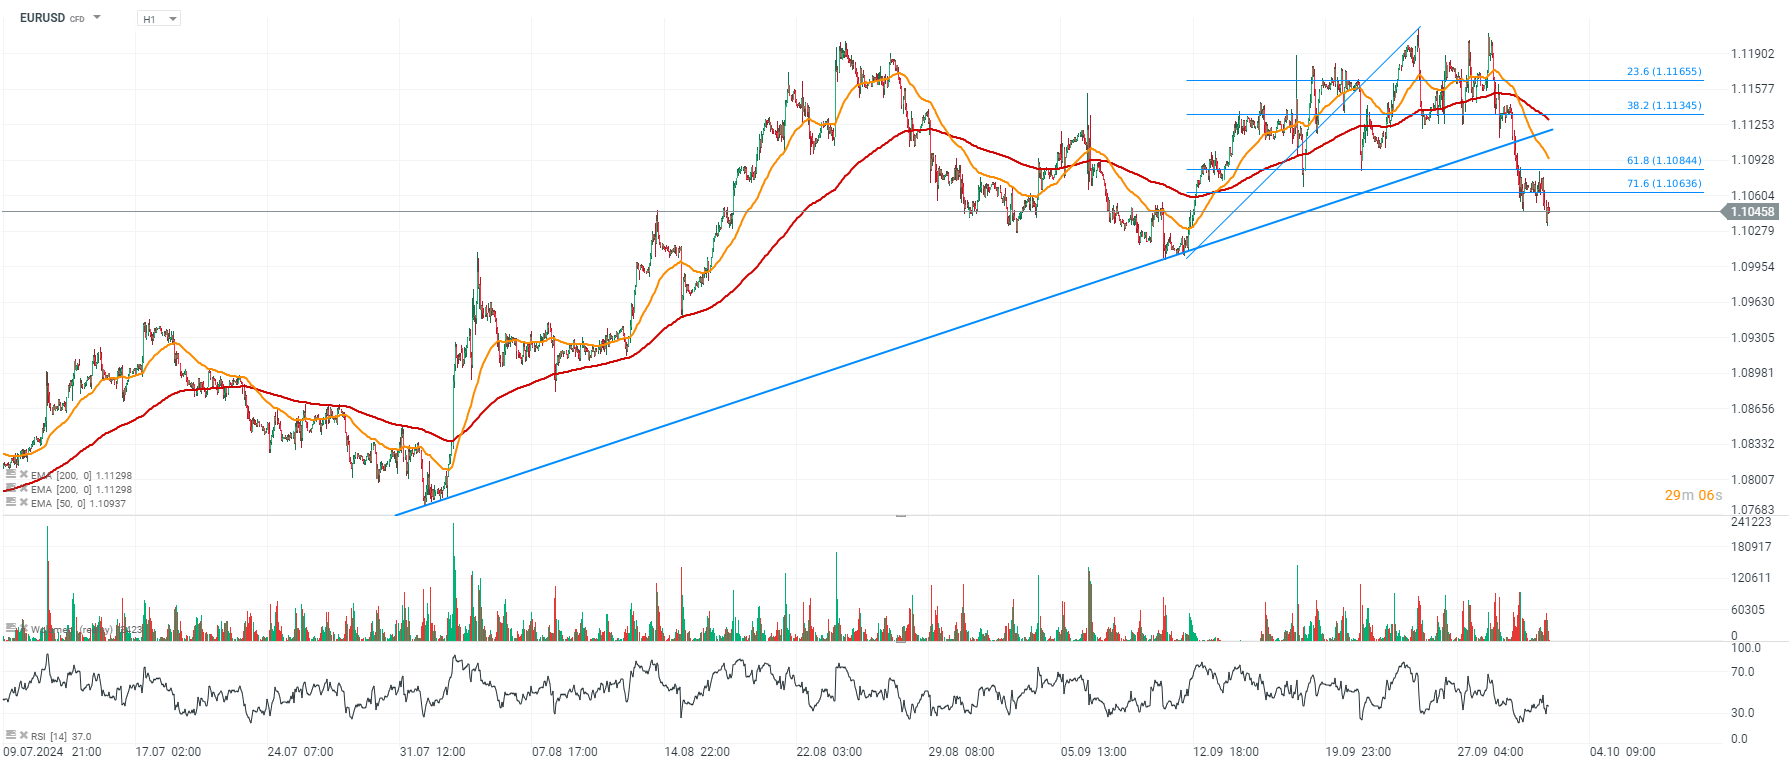
Task: Remove the RSI 14 indicator
Action: click(23, 735)
